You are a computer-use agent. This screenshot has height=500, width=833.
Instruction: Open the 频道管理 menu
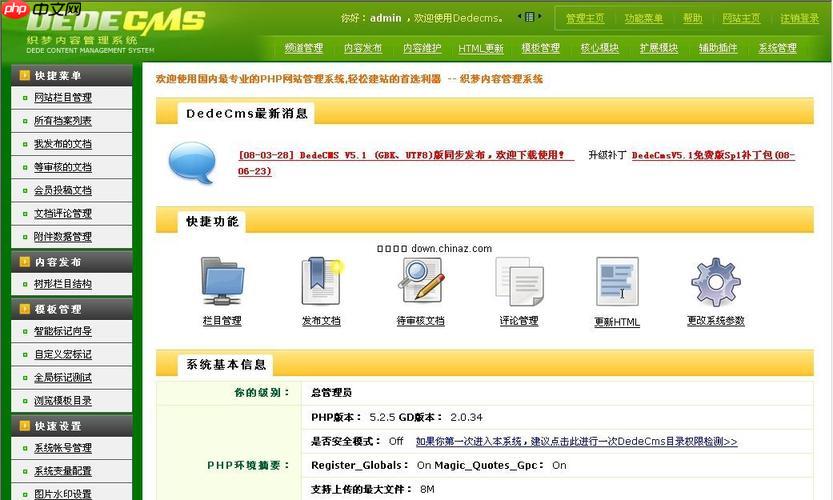coord(304,48)
